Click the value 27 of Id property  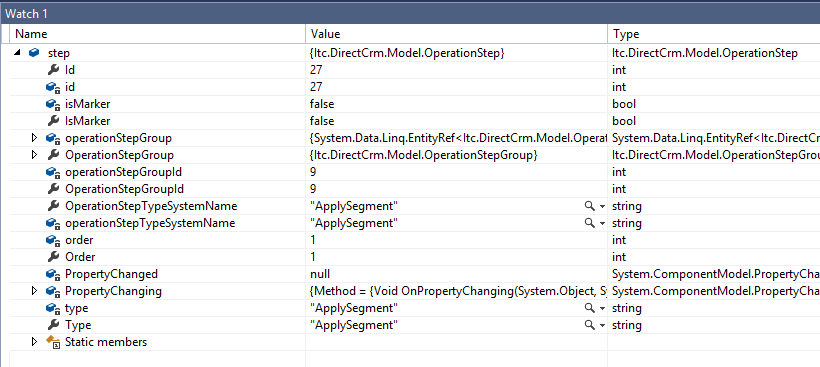point(316,70)
